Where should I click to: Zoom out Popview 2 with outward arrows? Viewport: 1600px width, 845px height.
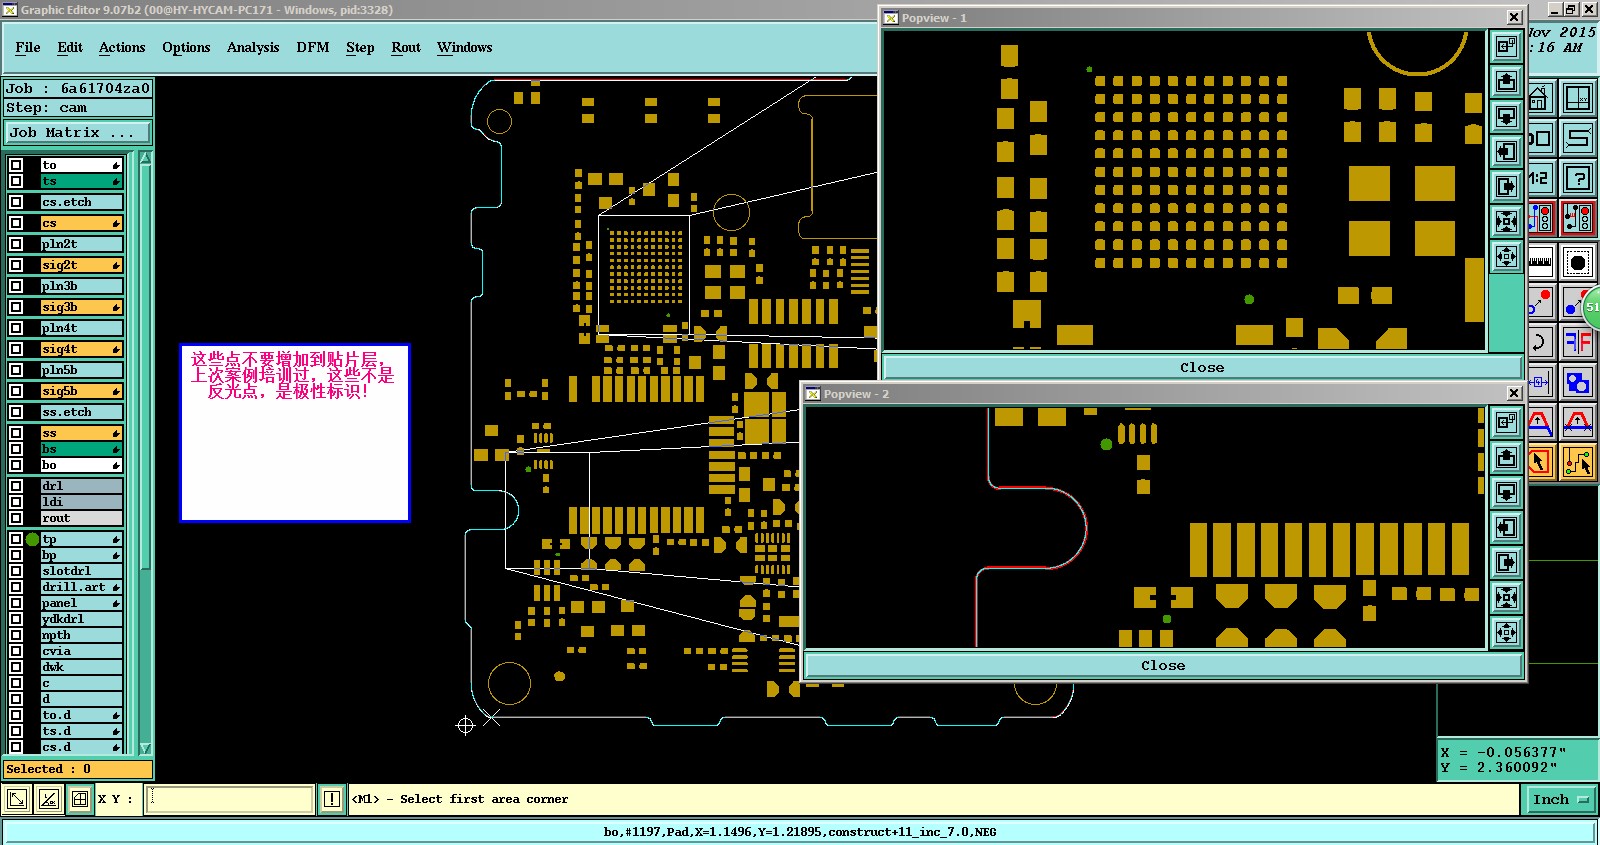[1506, 632]
